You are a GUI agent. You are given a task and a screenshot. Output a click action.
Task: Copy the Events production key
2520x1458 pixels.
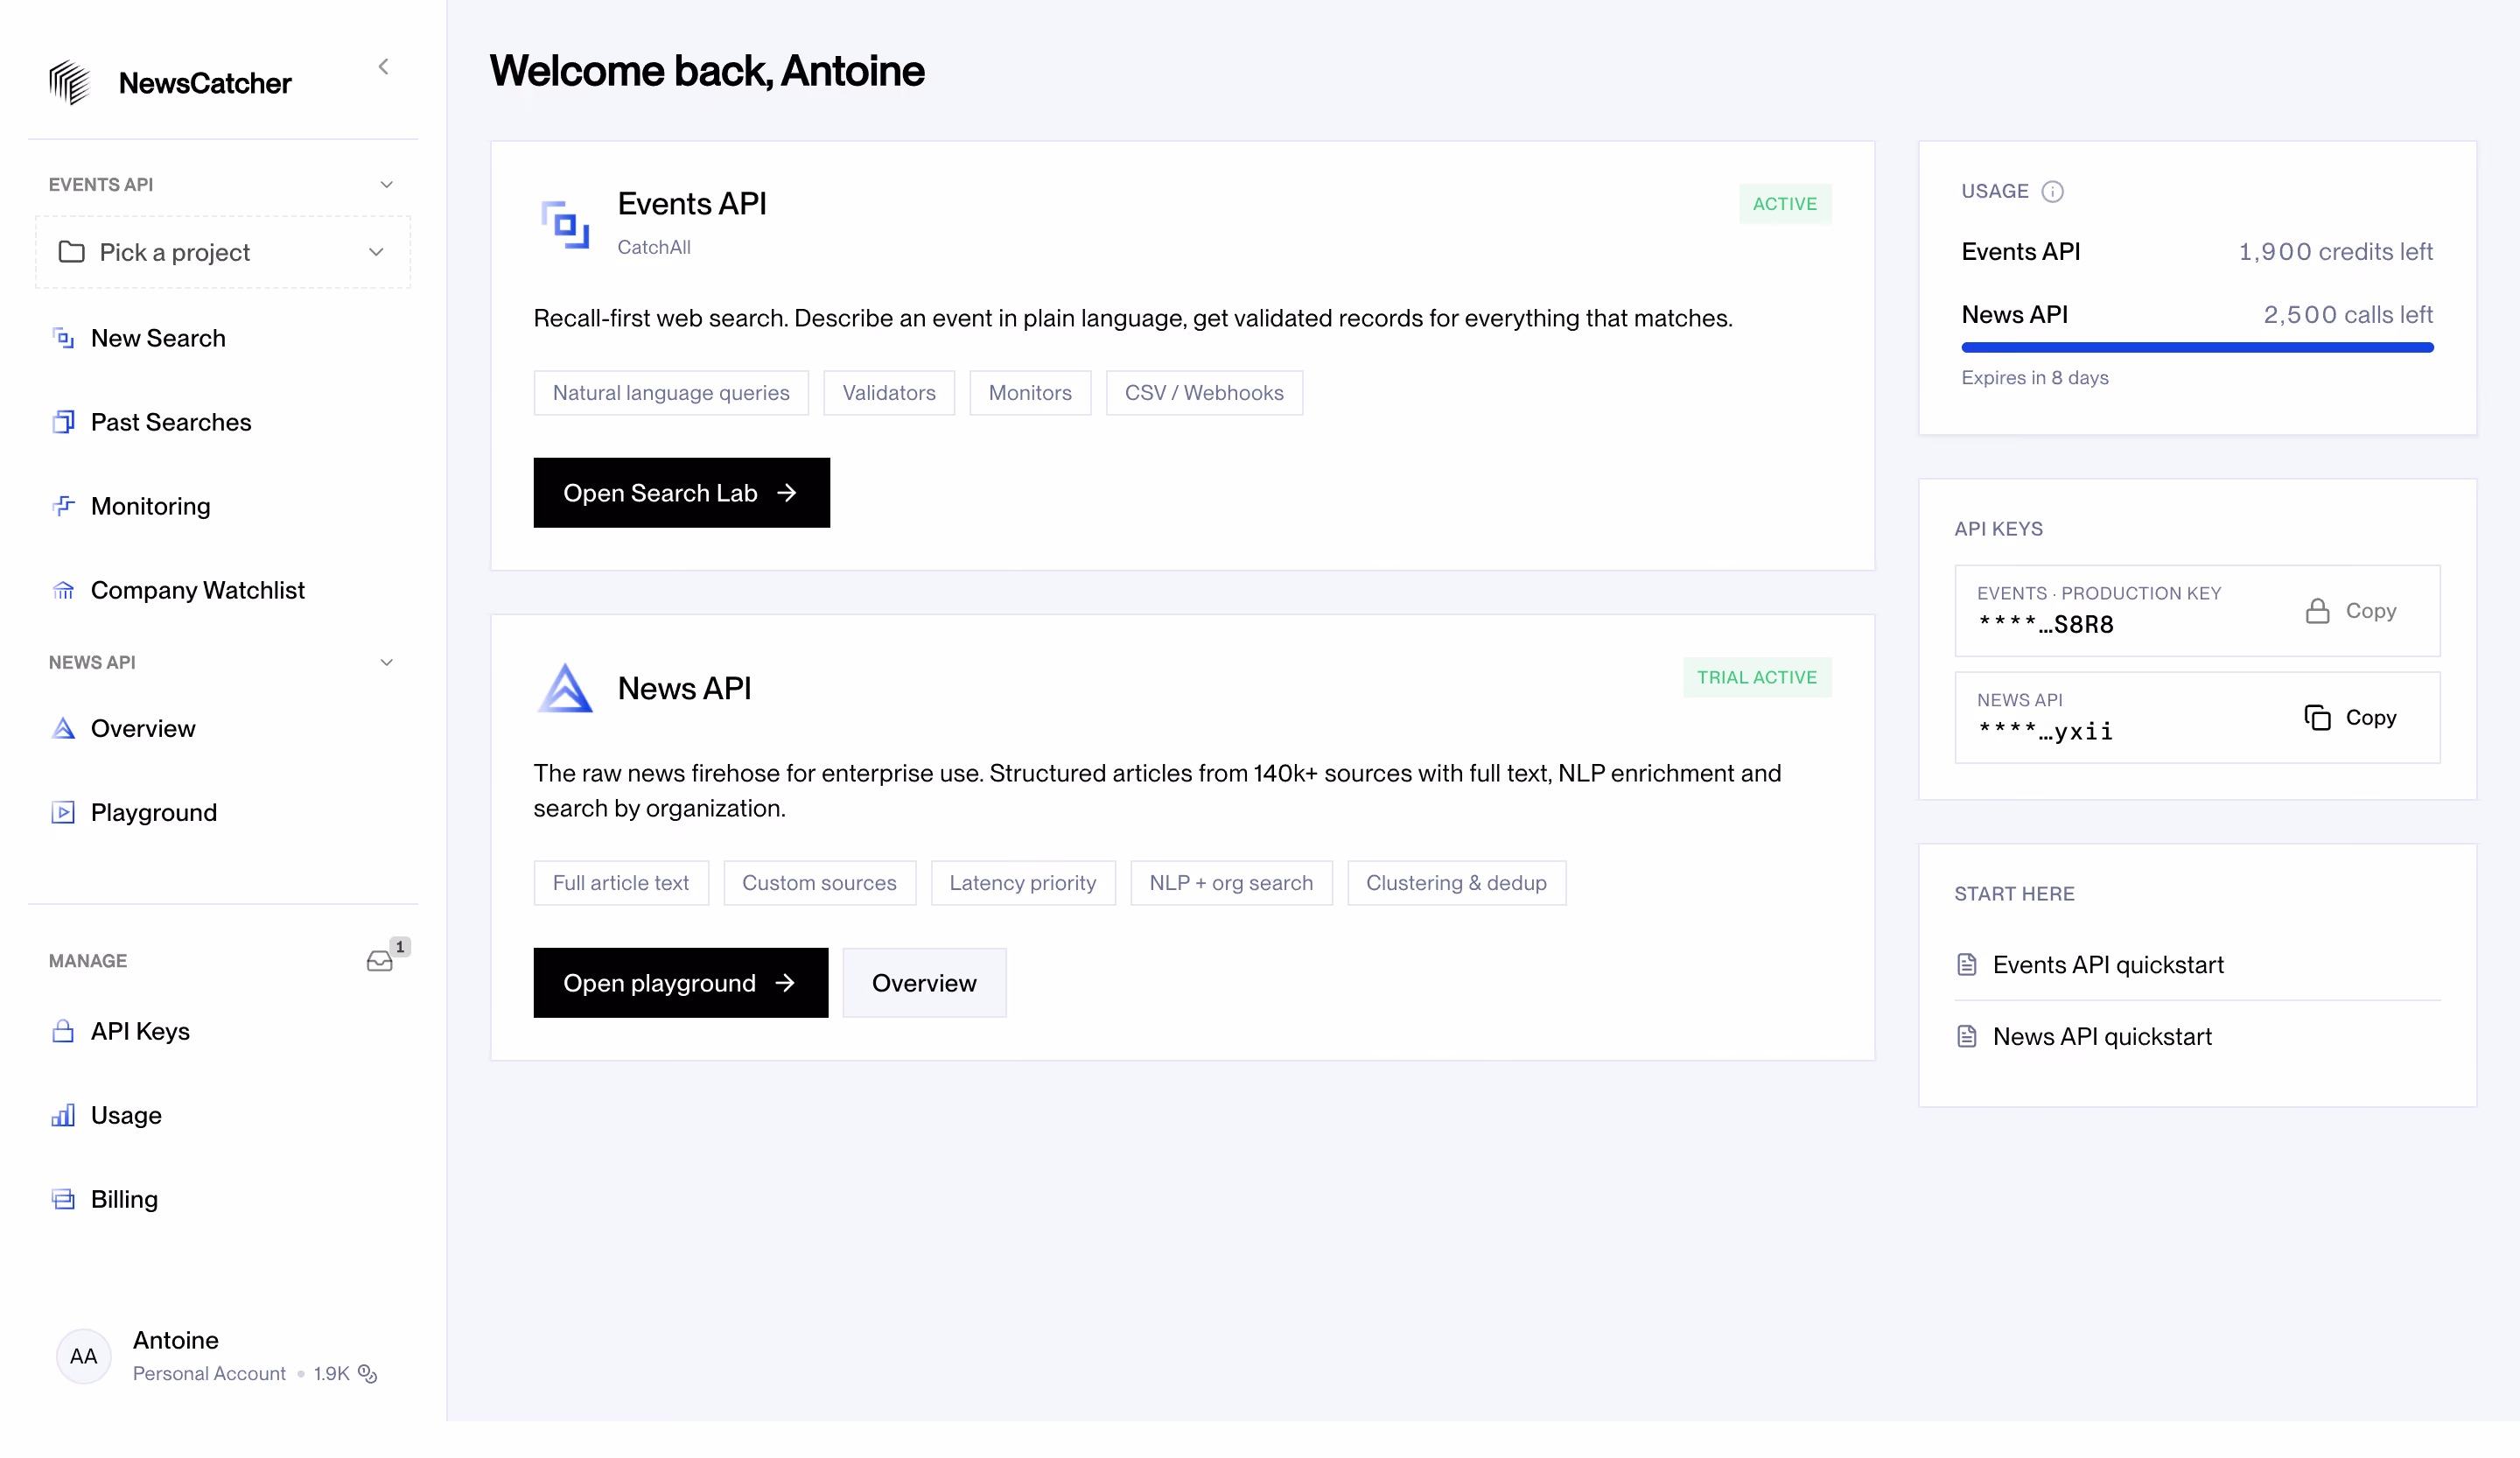2350,611
